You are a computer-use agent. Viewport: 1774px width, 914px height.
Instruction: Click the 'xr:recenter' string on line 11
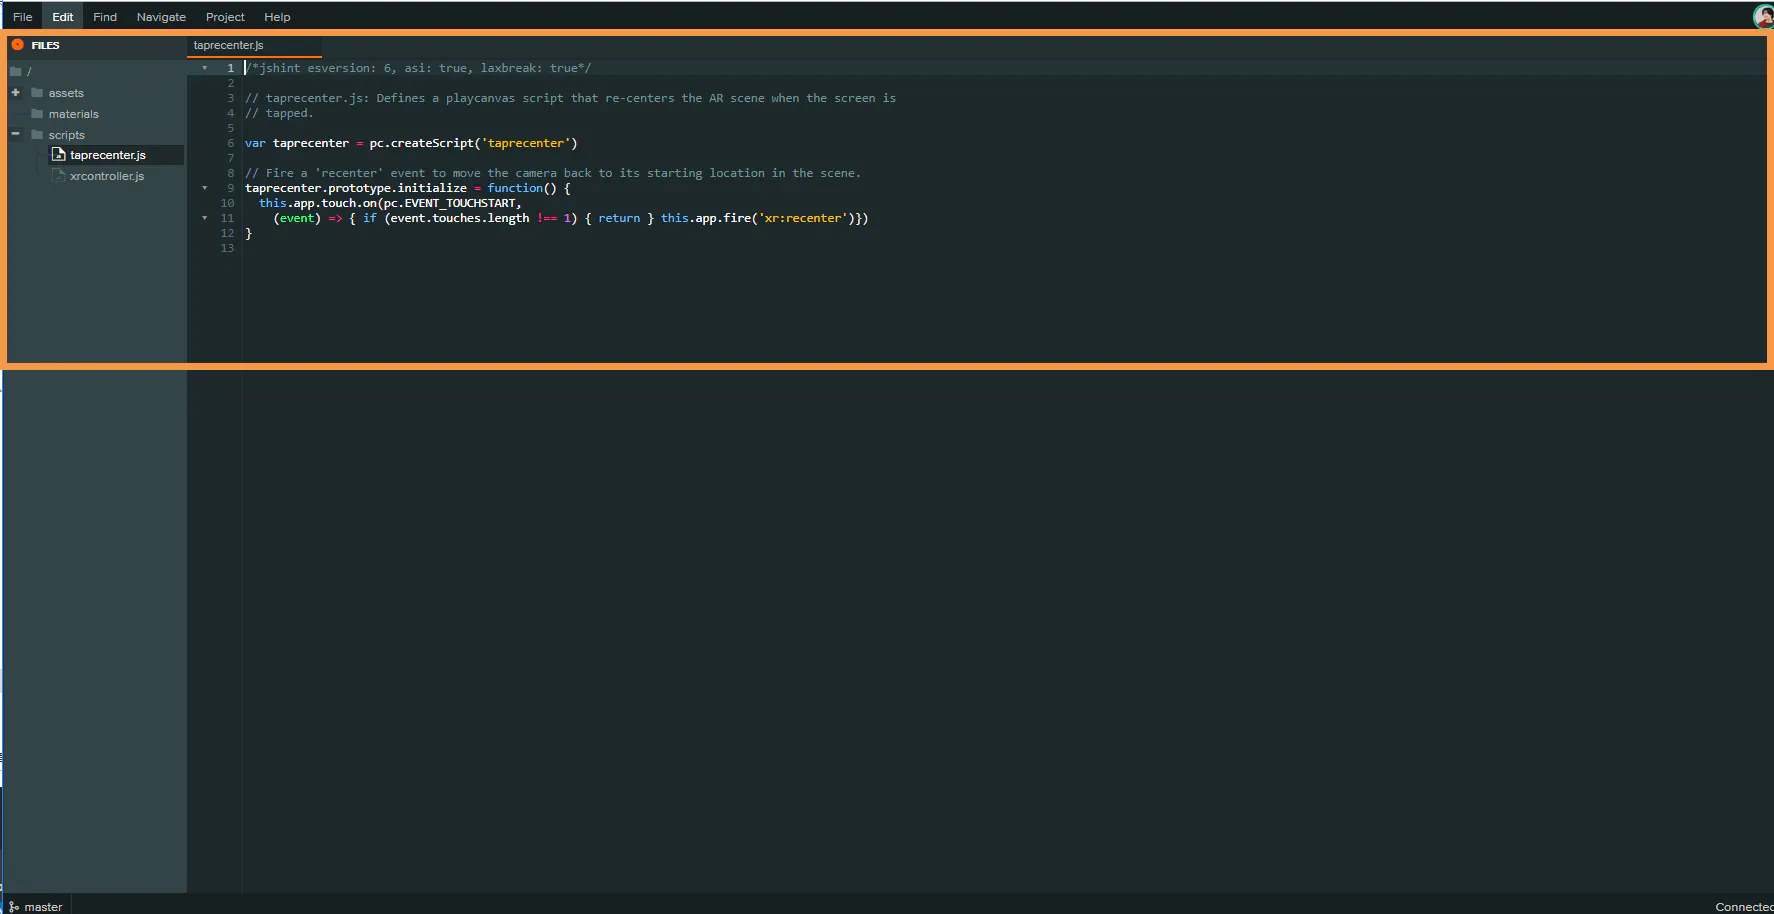802,218
